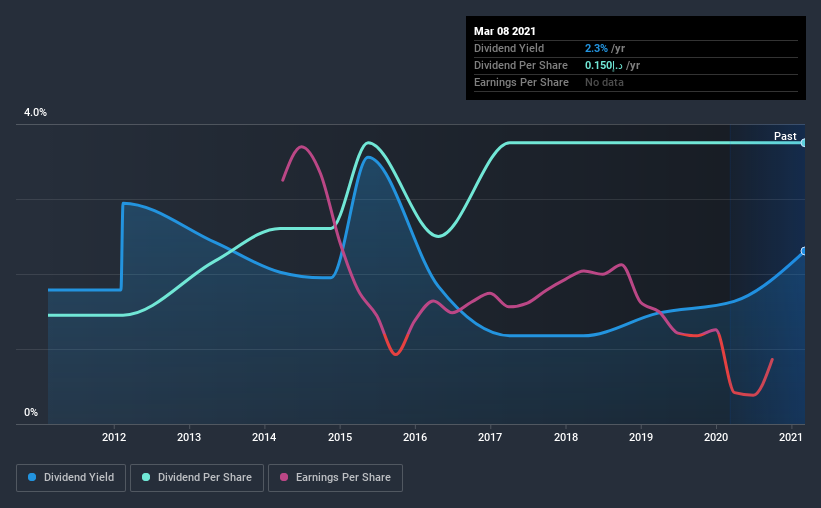821x508 pixels.
Task: Click the teal Dividend Per Share legend dot
Action: (146, 477)
